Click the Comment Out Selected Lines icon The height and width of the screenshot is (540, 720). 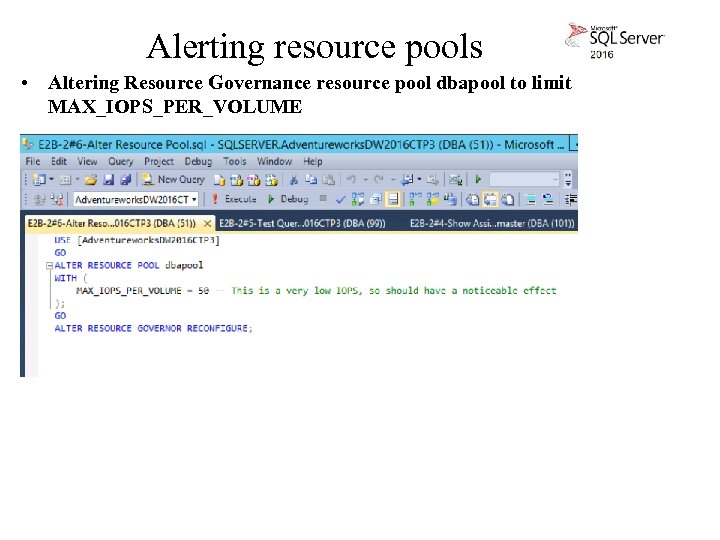click(531, 199)
